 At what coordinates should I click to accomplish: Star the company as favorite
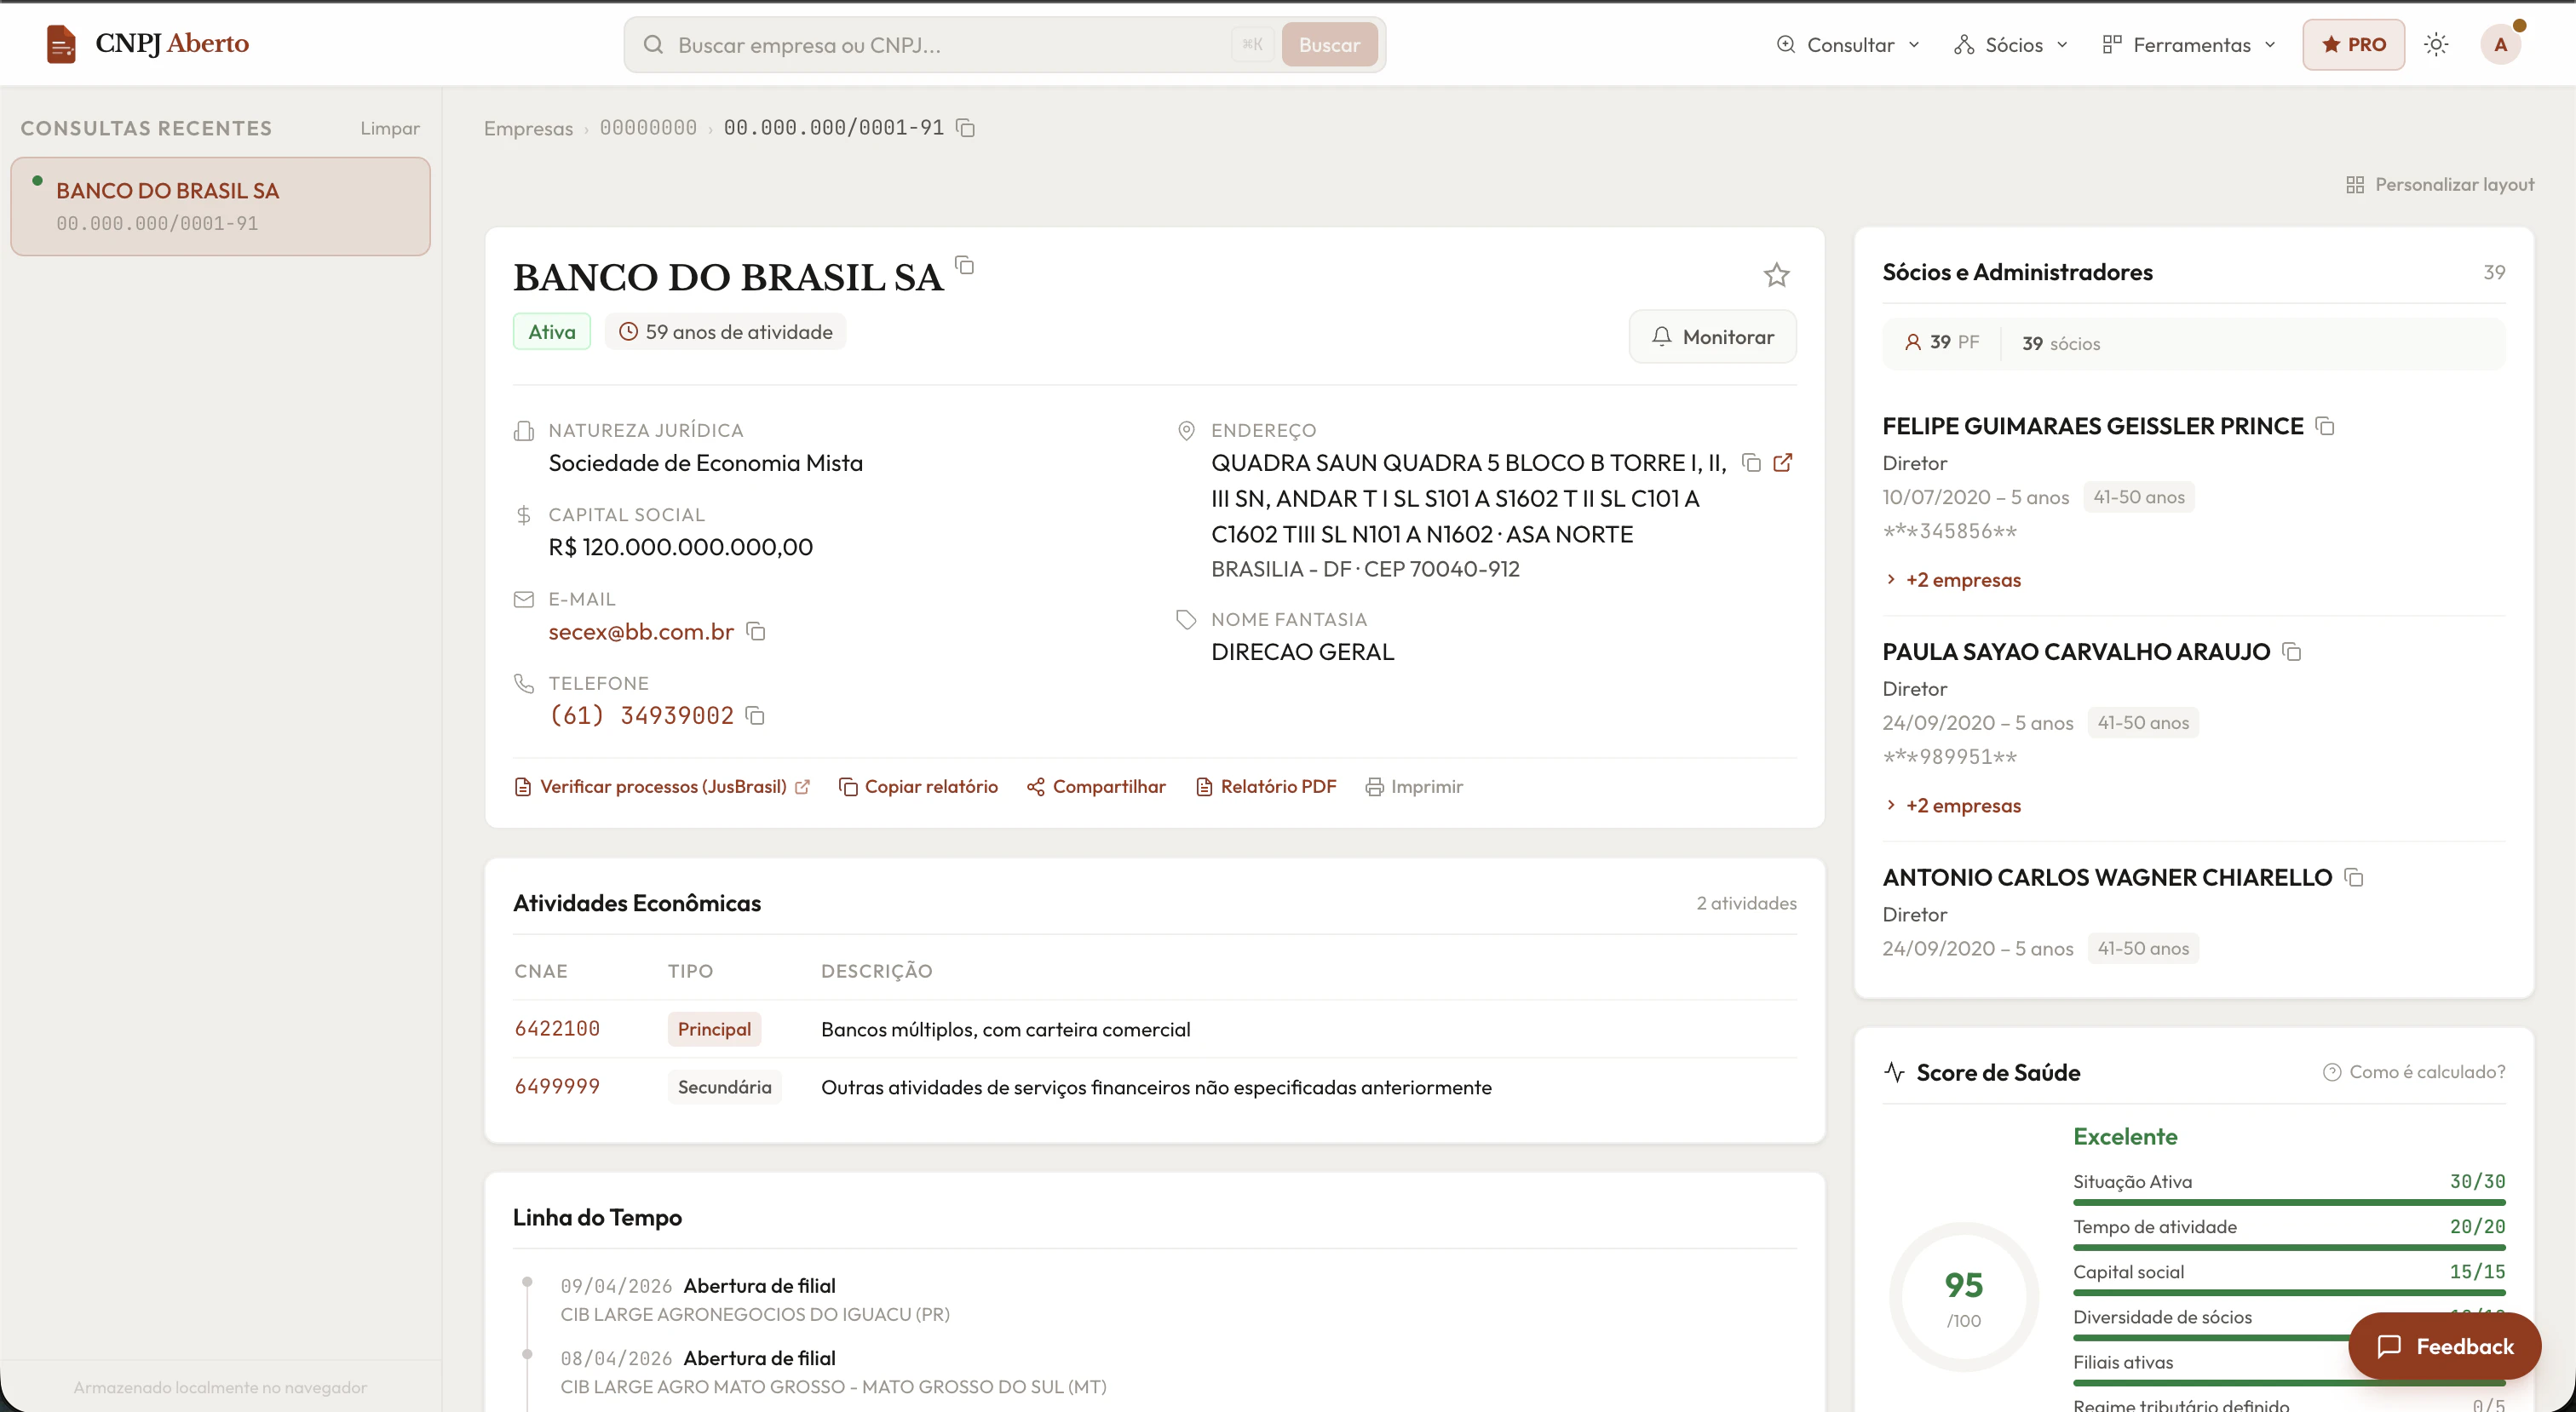1777,275
